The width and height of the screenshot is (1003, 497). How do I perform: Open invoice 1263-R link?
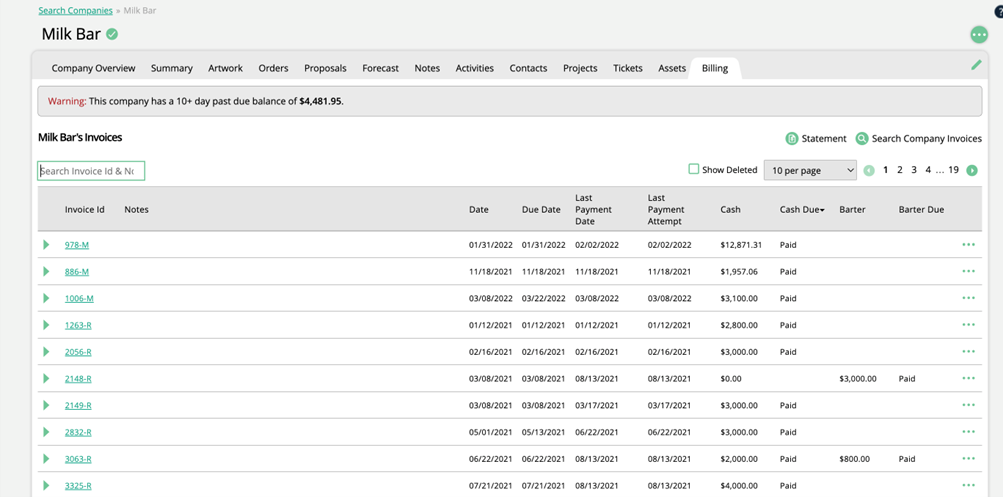[x=78, y=325]
